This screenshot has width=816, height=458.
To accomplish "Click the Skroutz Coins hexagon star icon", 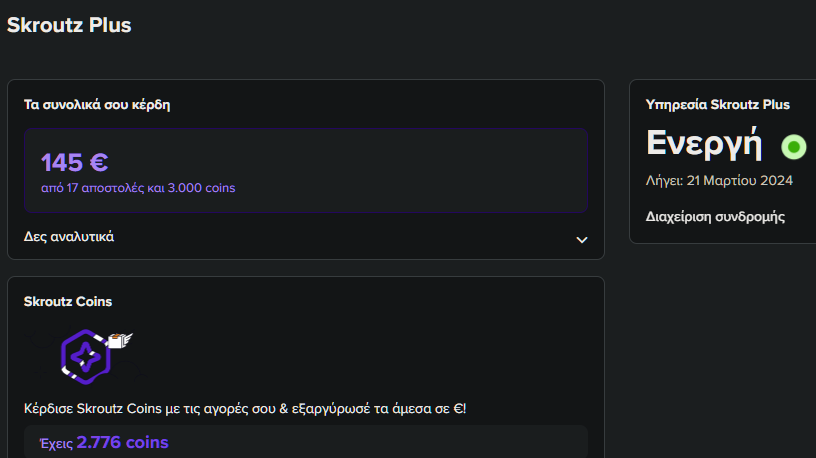I will [86, 357].
